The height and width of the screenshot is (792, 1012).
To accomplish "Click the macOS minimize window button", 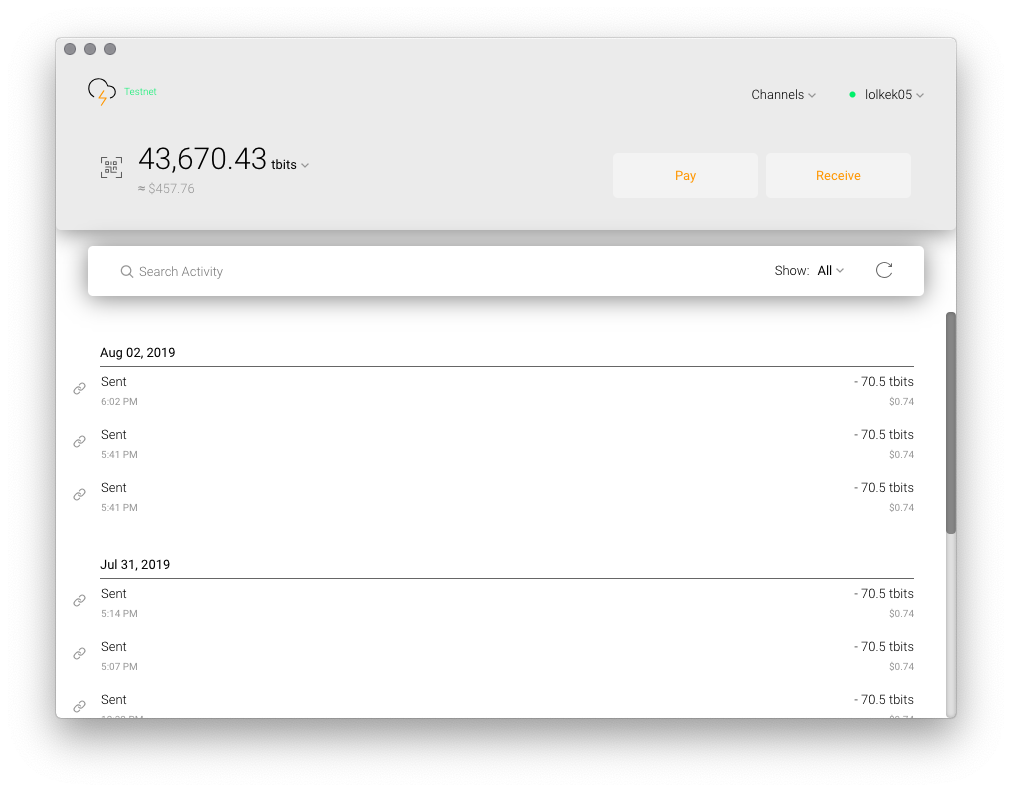I will point(90,49).
